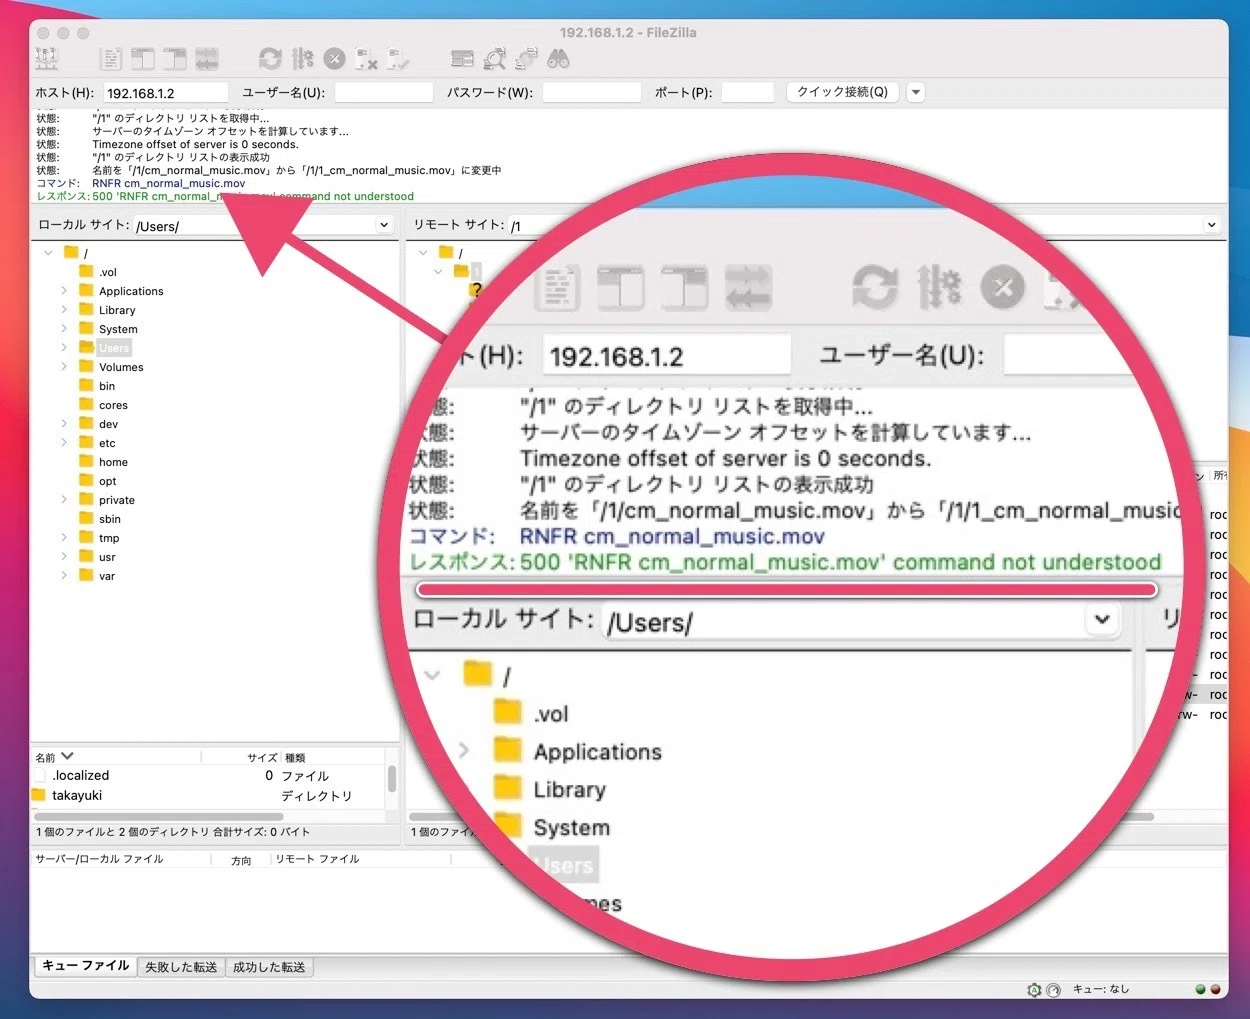Expand the Library folder in the local tree
This screenshot has height=1019, width=1250.
[x=64, y=310]
